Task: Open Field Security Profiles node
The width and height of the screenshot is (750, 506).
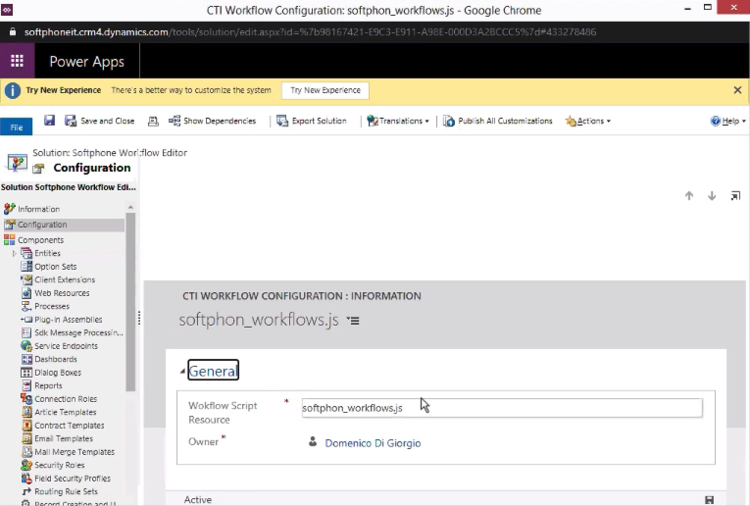Action: click(72, 478)
